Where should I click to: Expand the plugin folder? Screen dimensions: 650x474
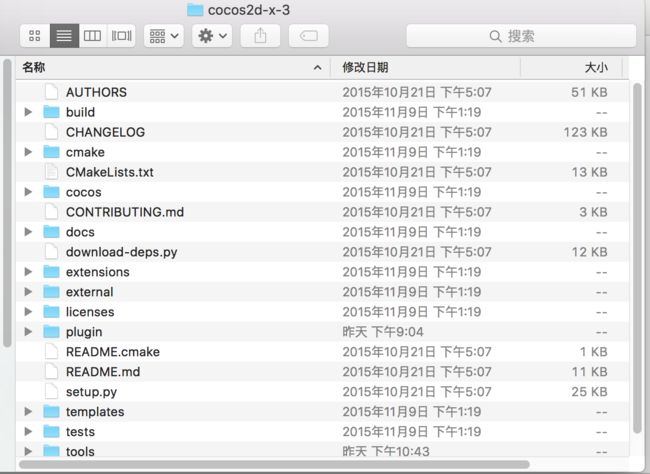click(28, 331)
